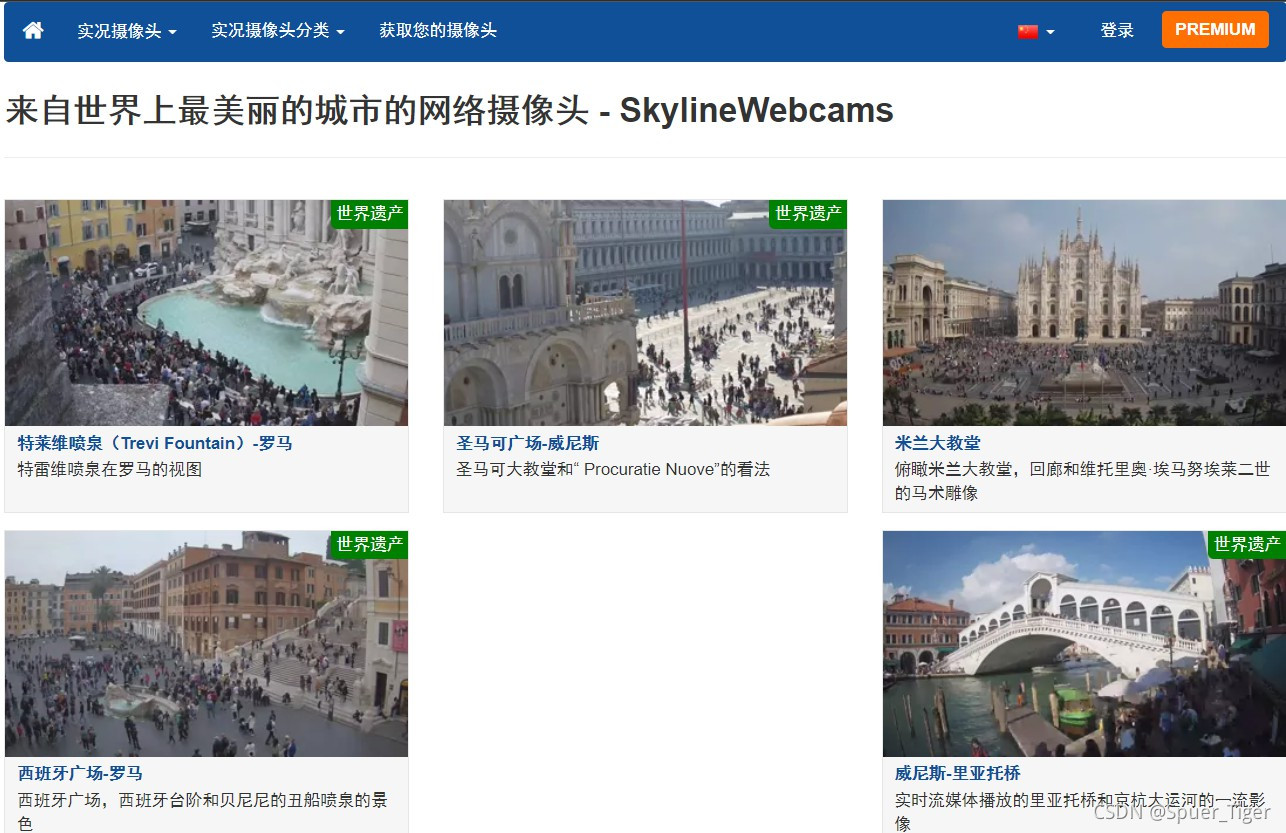Expand the 实况摄像头分类 dropdown menu
This screenshot has width=1286, height=833.
point(278,31)
